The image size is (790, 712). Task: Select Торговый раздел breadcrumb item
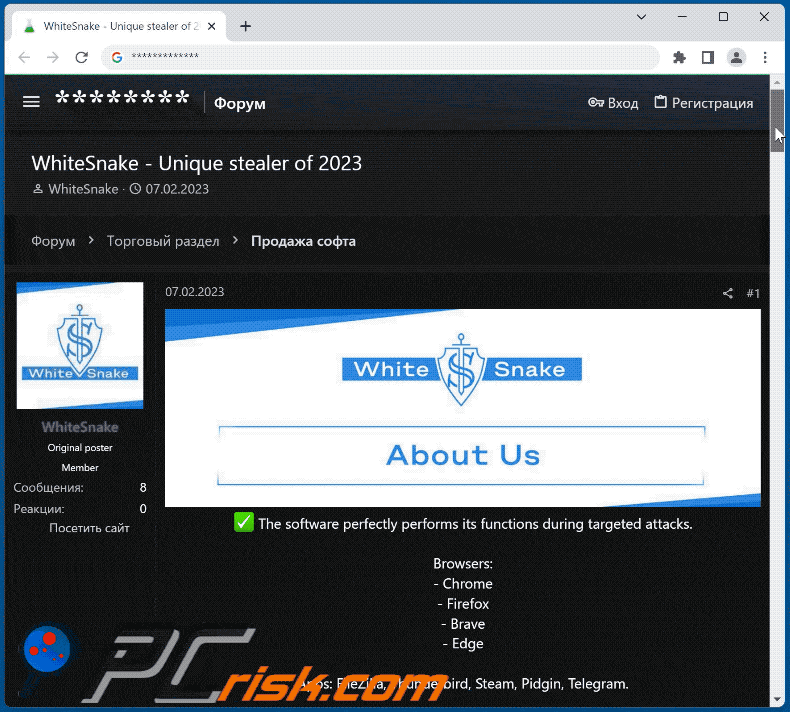[163, 241]
